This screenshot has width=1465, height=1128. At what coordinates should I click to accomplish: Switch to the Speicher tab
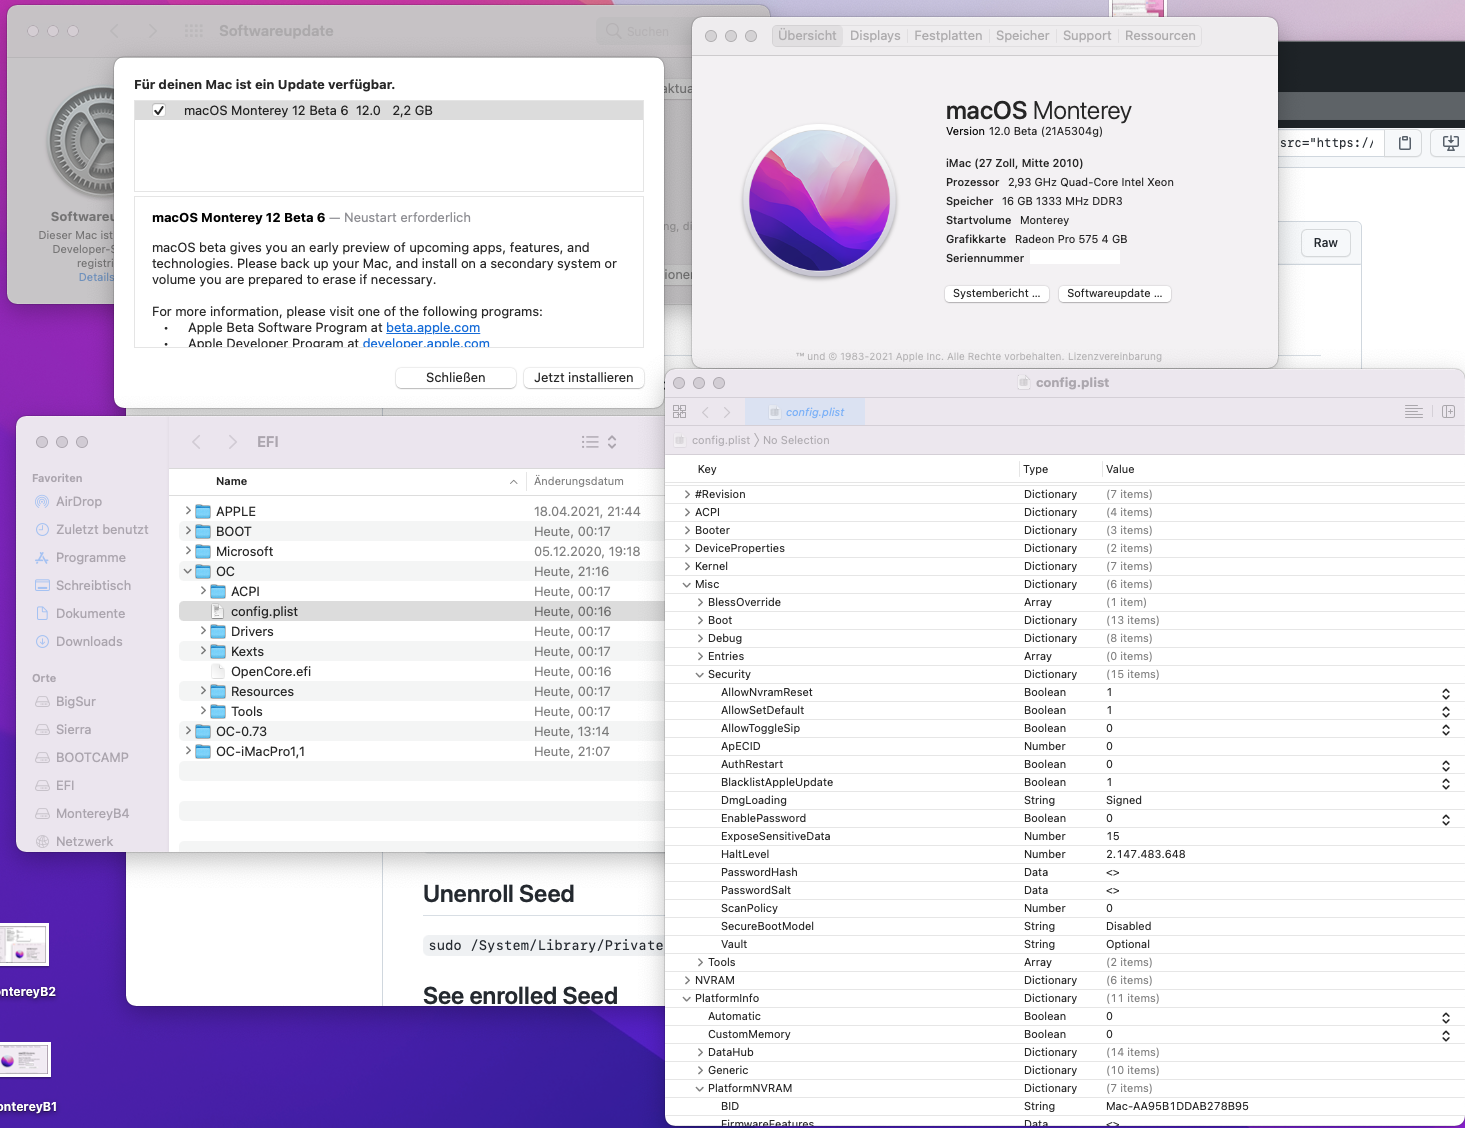click(1022, 36)
